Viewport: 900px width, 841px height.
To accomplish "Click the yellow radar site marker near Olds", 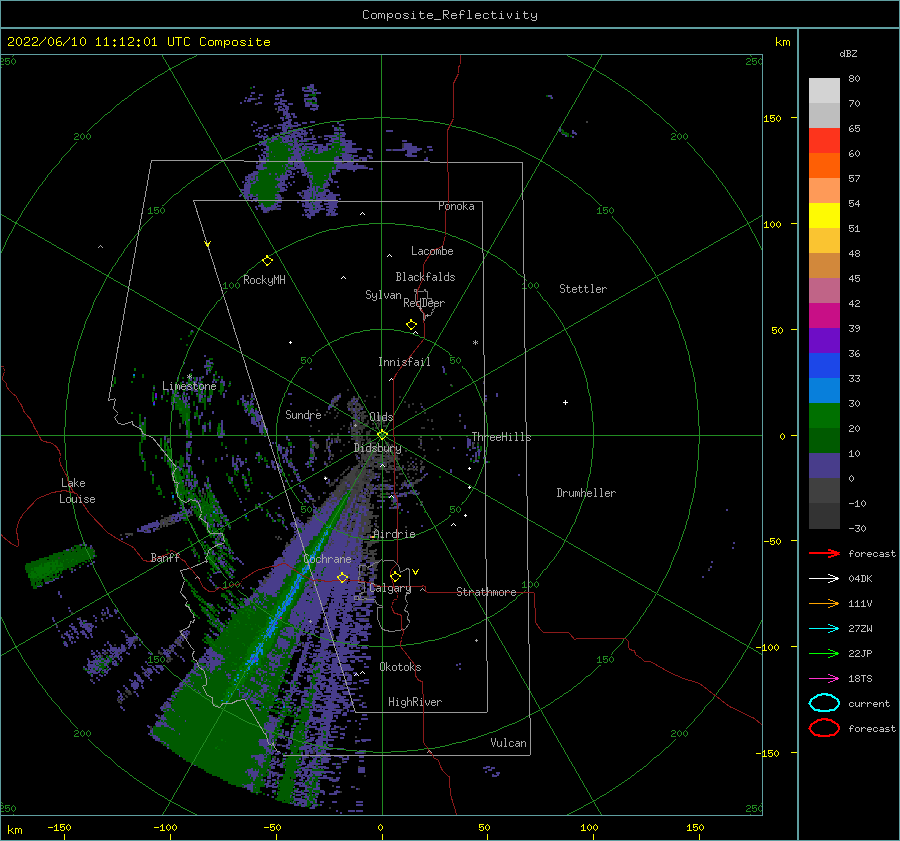I will 382,435.
